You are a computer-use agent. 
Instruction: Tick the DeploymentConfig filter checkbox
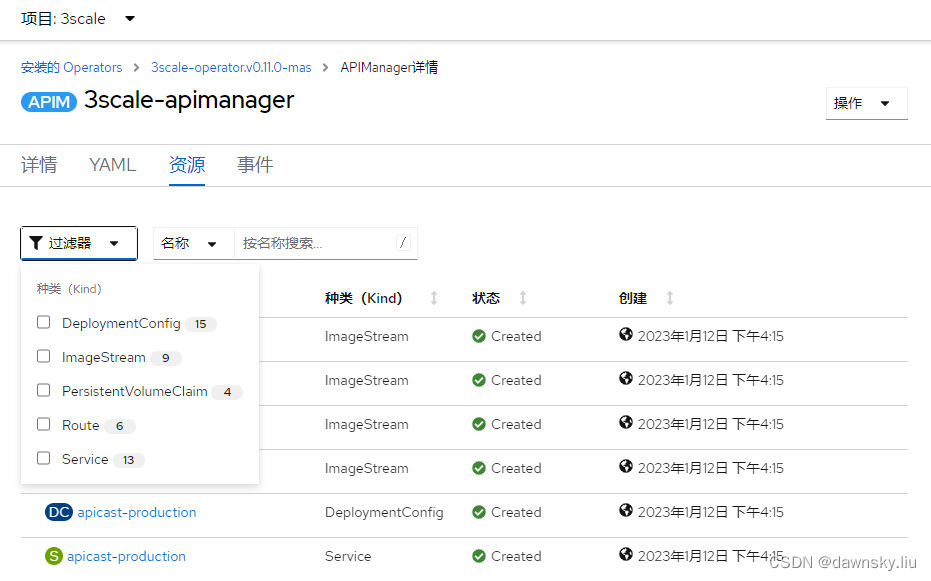tap(43, 322)
